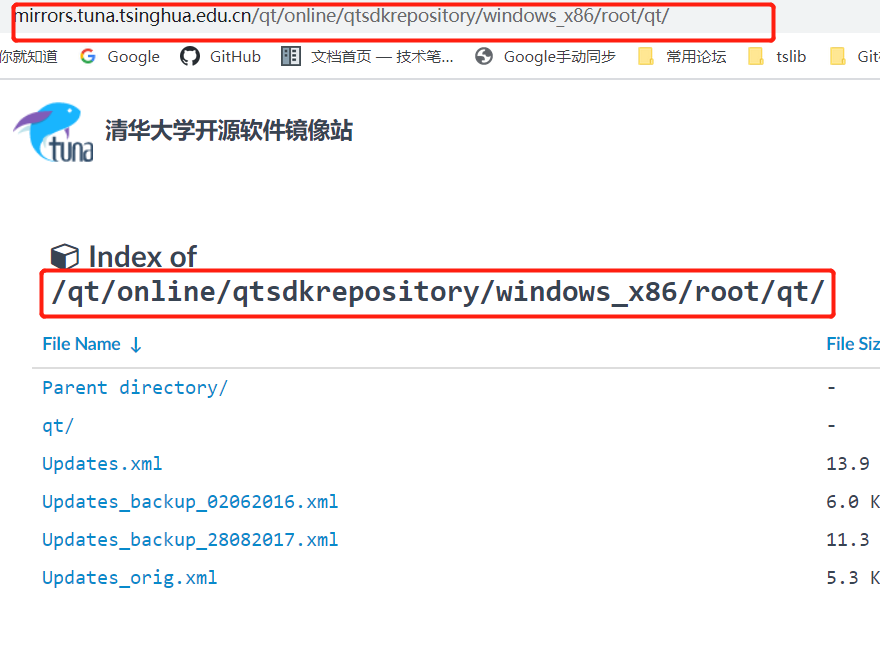Open the tslib bookmark folder icon
Screen dimensions: 880x662
tap(756, 56)
